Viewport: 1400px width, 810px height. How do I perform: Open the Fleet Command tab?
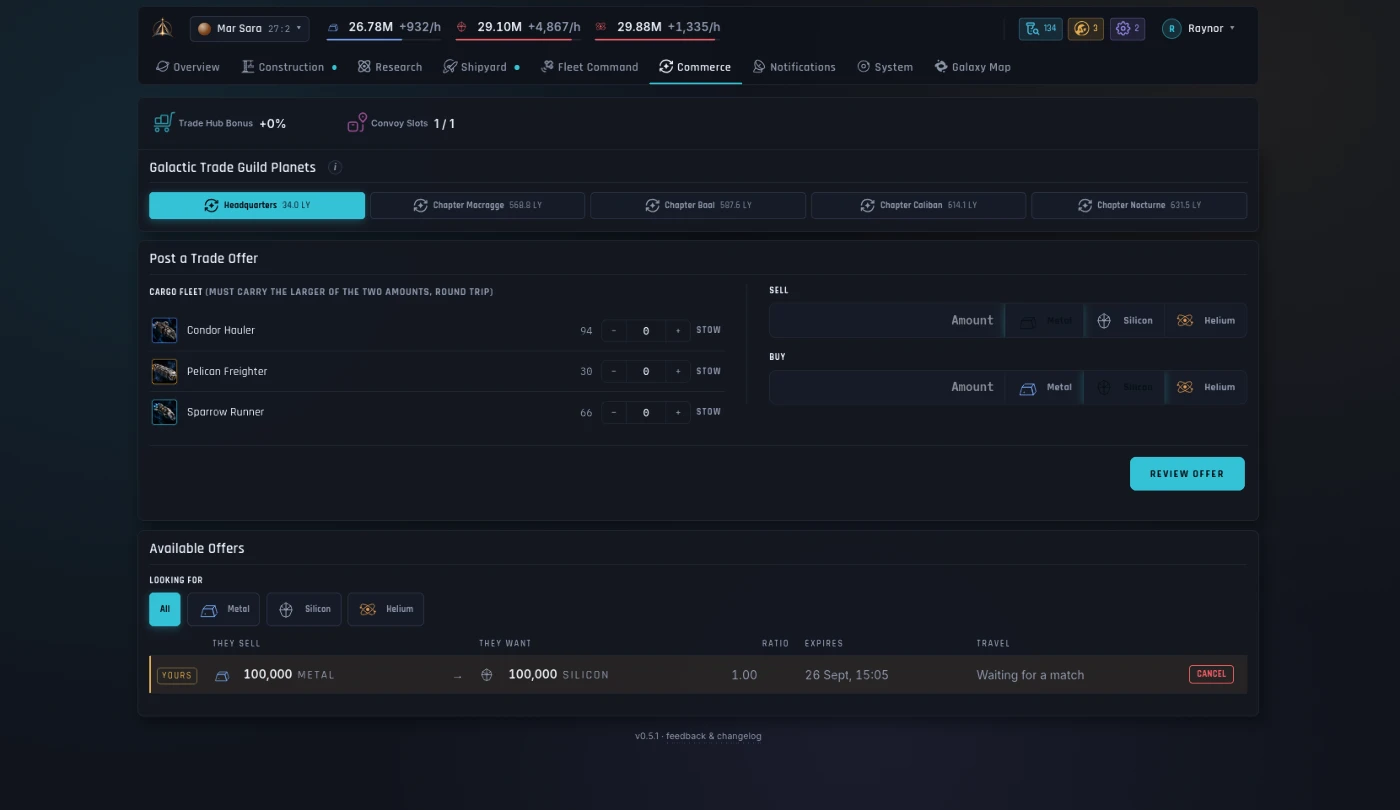[x=589, y=67]
